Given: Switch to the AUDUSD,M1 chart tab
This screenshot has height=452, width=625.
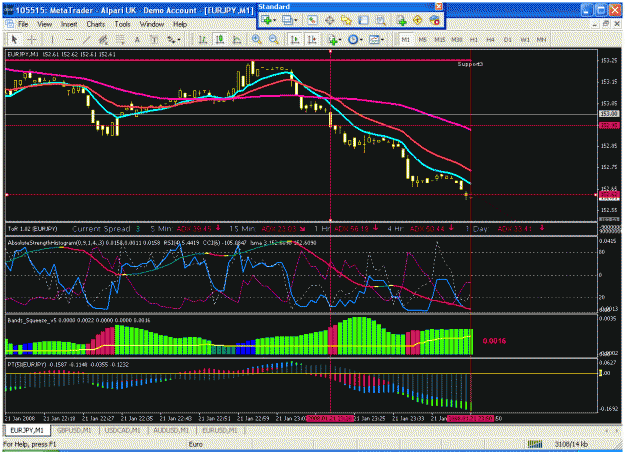Looking at the screenshot, I should click(171, 430).
